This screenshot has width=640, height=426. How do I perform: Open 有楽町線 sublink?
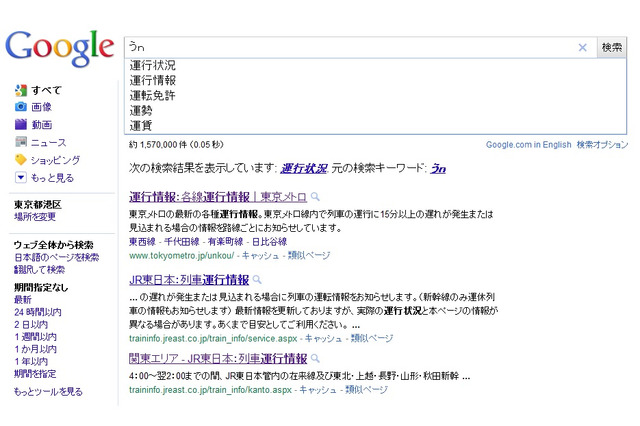[x=225, y=242]
